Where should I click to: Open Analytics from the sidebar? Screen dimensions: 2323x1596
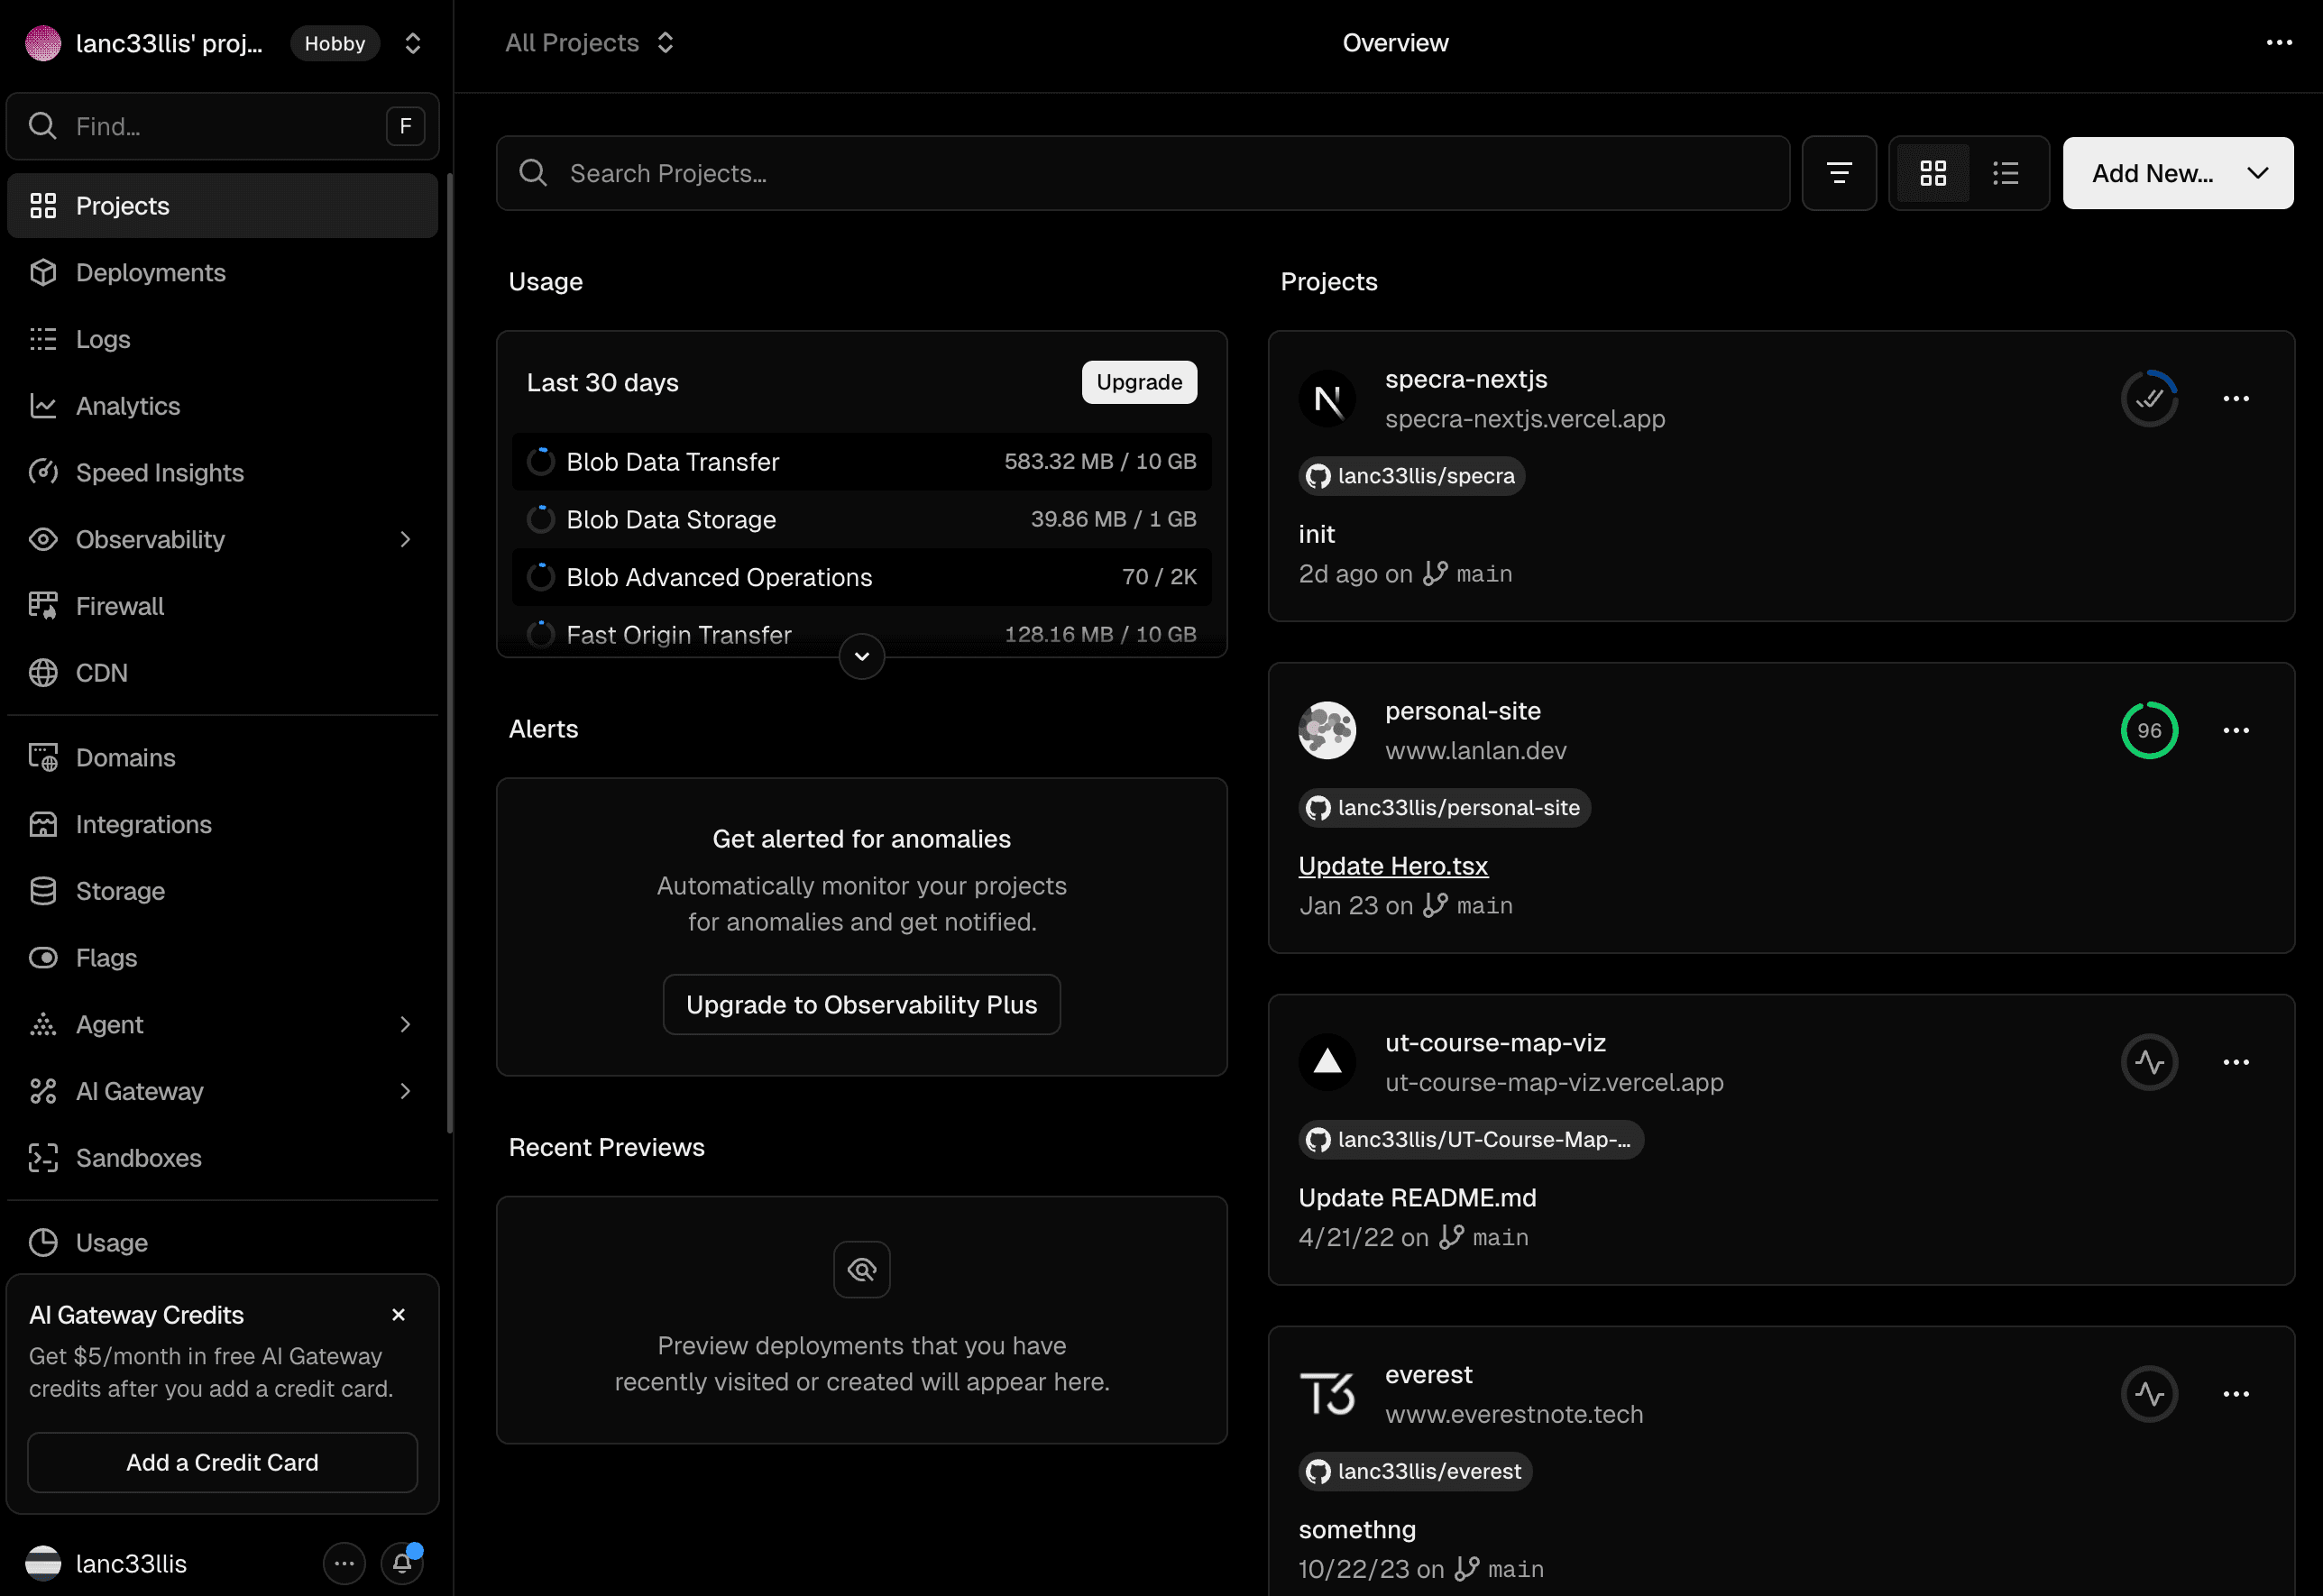[130, 406]
